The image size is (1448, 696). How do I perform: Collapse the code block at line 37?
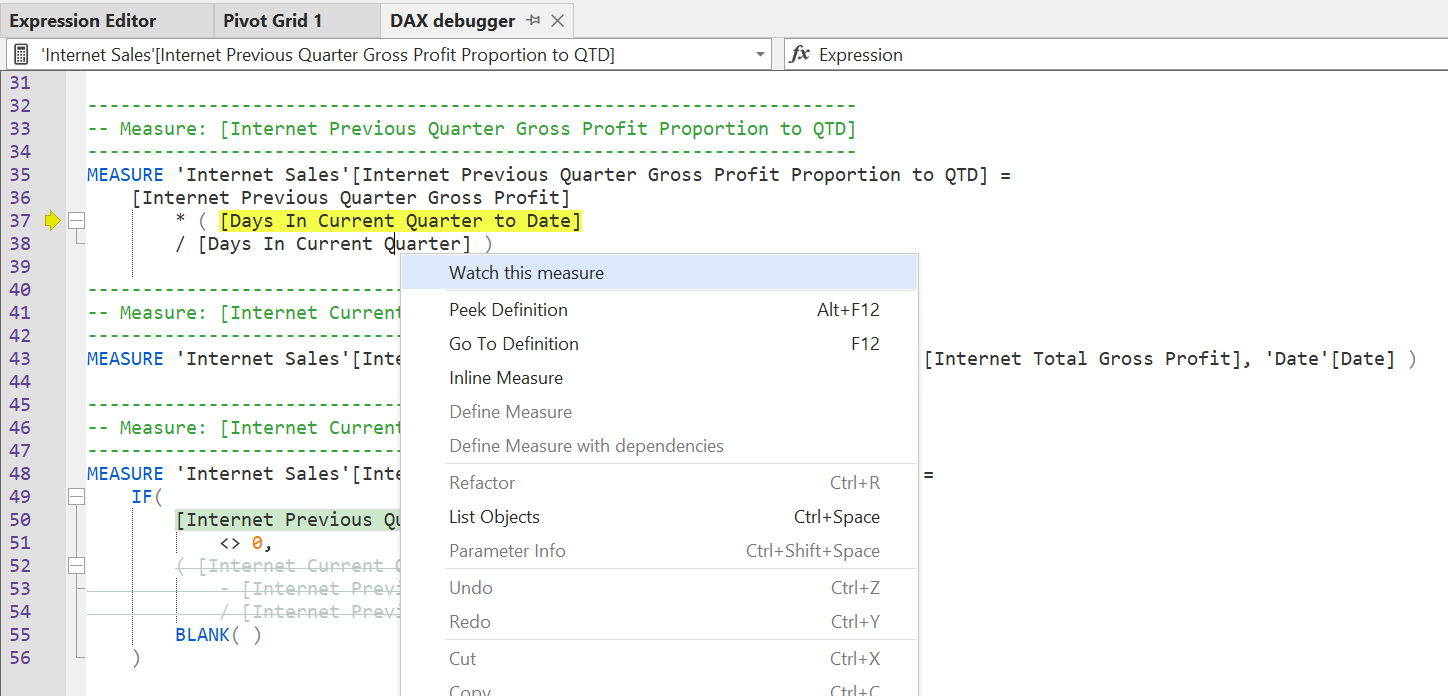(76, 221)
